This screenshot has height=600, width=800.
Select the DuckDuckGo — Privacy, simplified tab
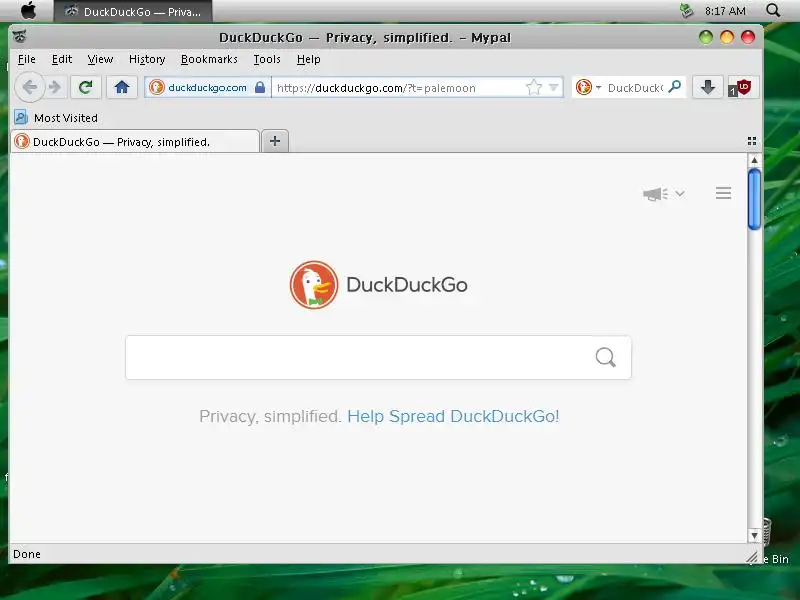pos(136,142)
